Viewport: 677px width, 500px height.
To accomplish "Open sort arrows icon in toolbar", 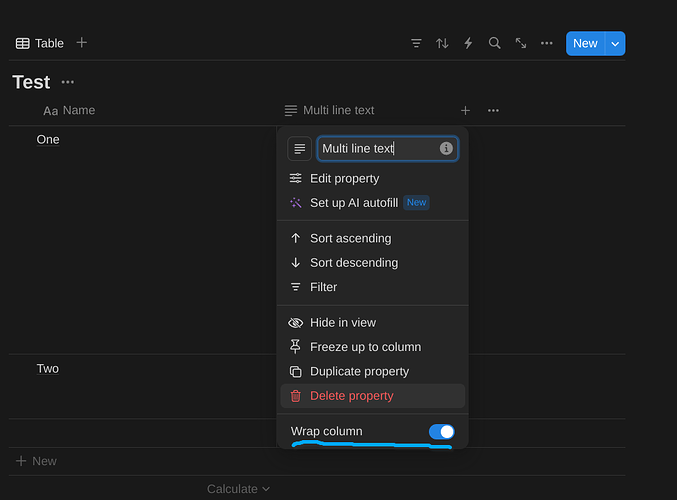I will 442,43.
